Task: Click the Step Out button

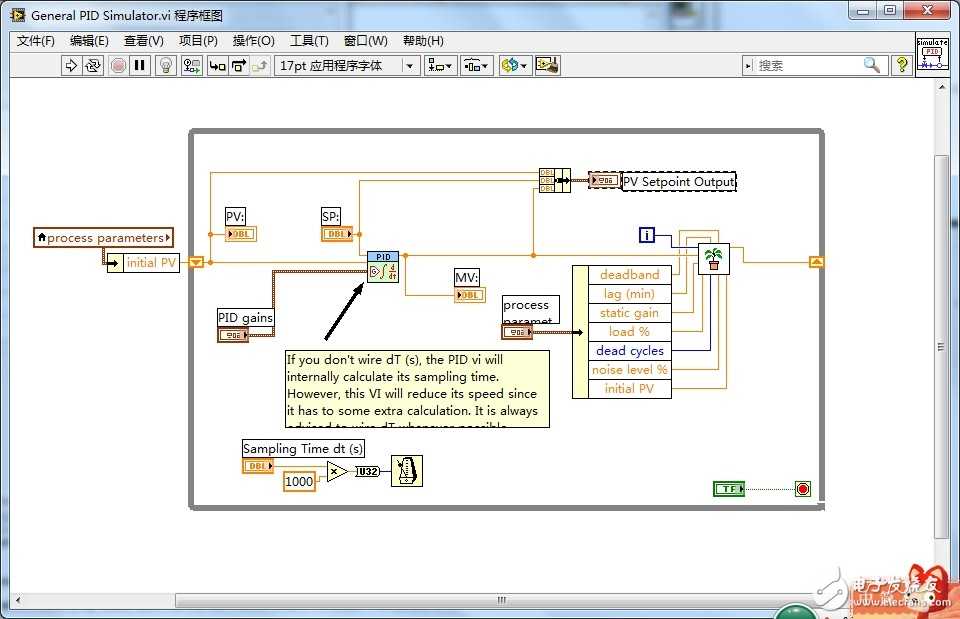Action: [260, 65]
